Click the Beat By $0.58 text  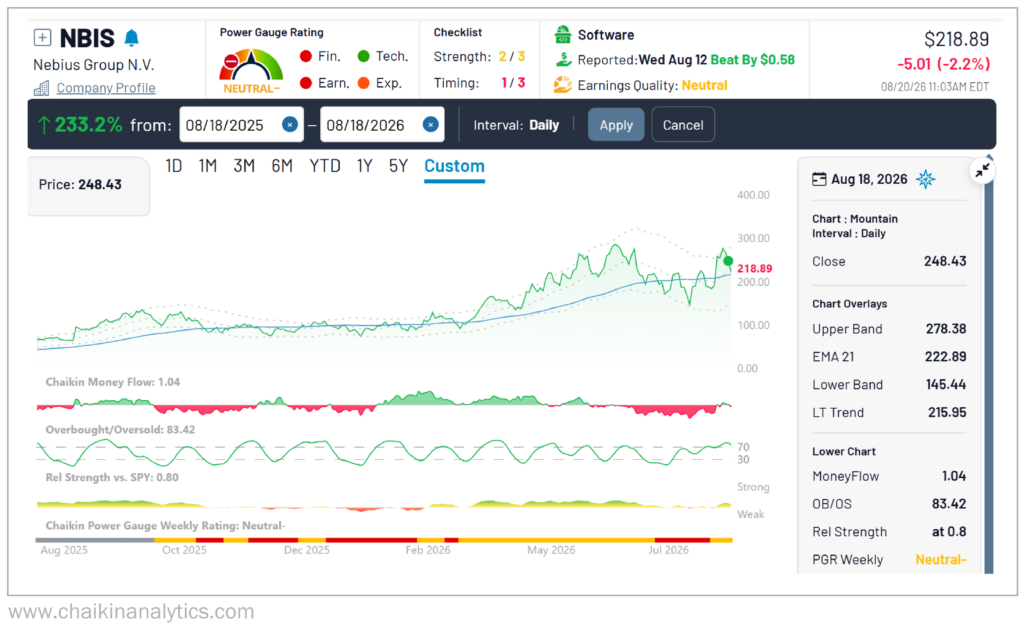(x=752, y=59)
